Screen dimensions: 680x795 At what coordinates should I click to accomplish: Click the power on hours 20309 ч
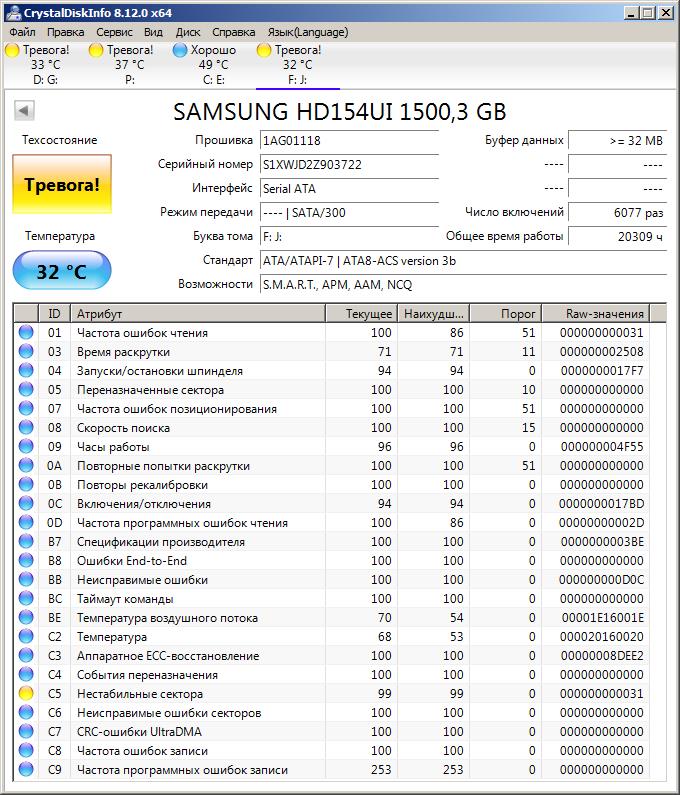[x=617, y=237]
